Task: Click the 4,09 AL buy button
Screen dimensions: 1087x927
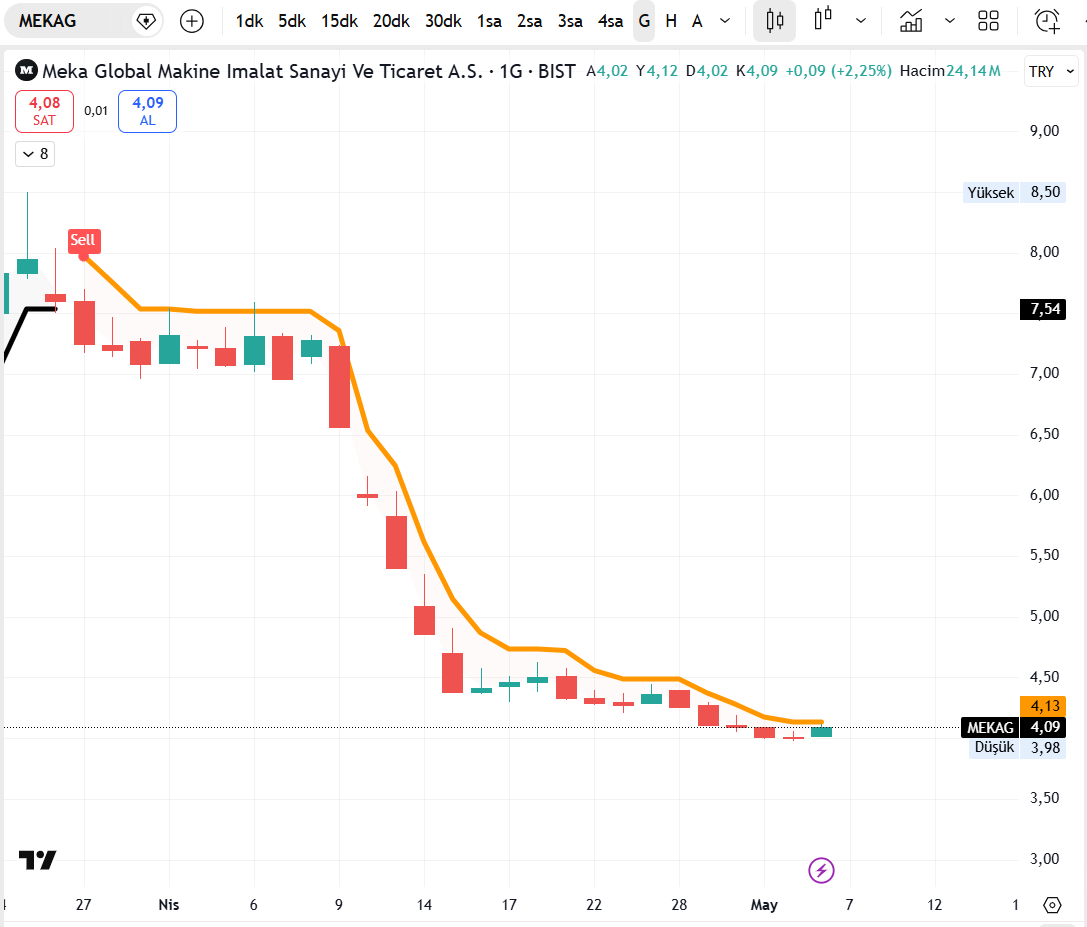Action: [x=148, y=111]
